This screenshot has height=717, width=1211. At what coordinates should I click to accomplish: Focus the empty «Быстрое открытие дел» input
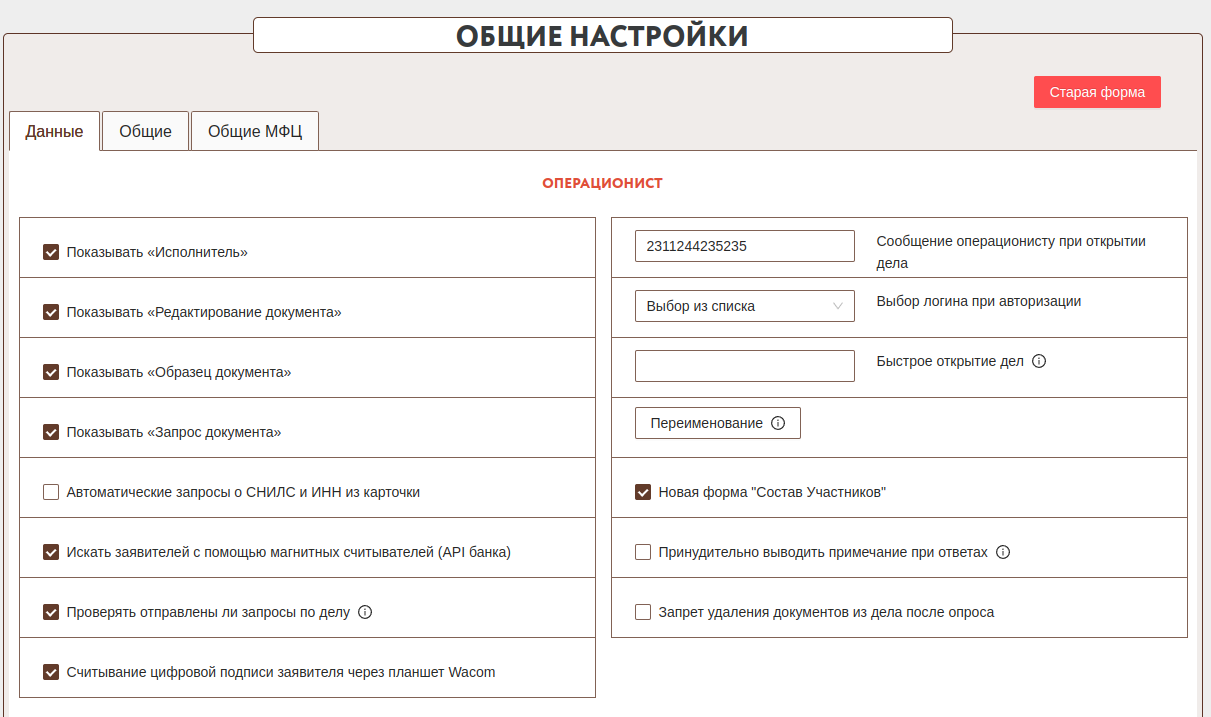click(x=744, y=366)
